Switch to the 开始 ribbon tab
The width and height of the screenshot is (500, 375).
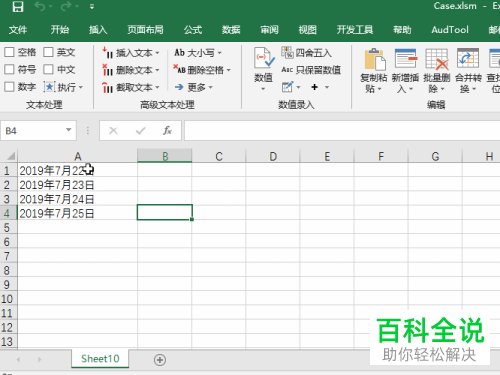point(60,30)
